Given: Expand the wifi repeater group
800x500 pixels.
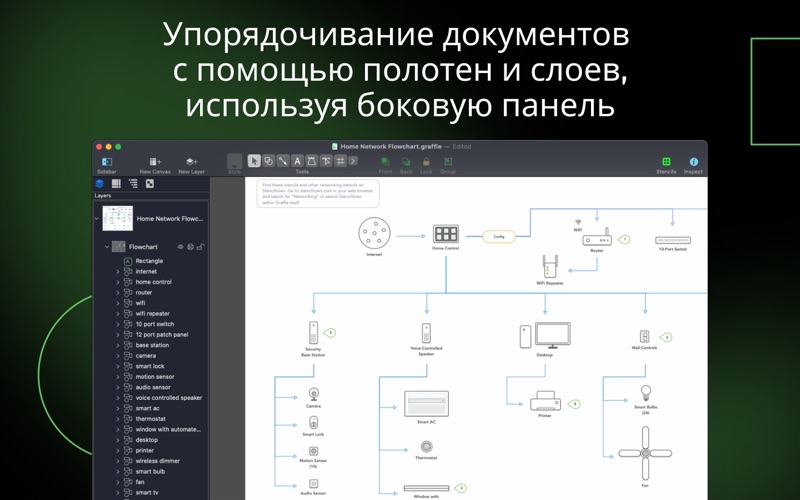Looking at the screenshot, I should 118,314.
